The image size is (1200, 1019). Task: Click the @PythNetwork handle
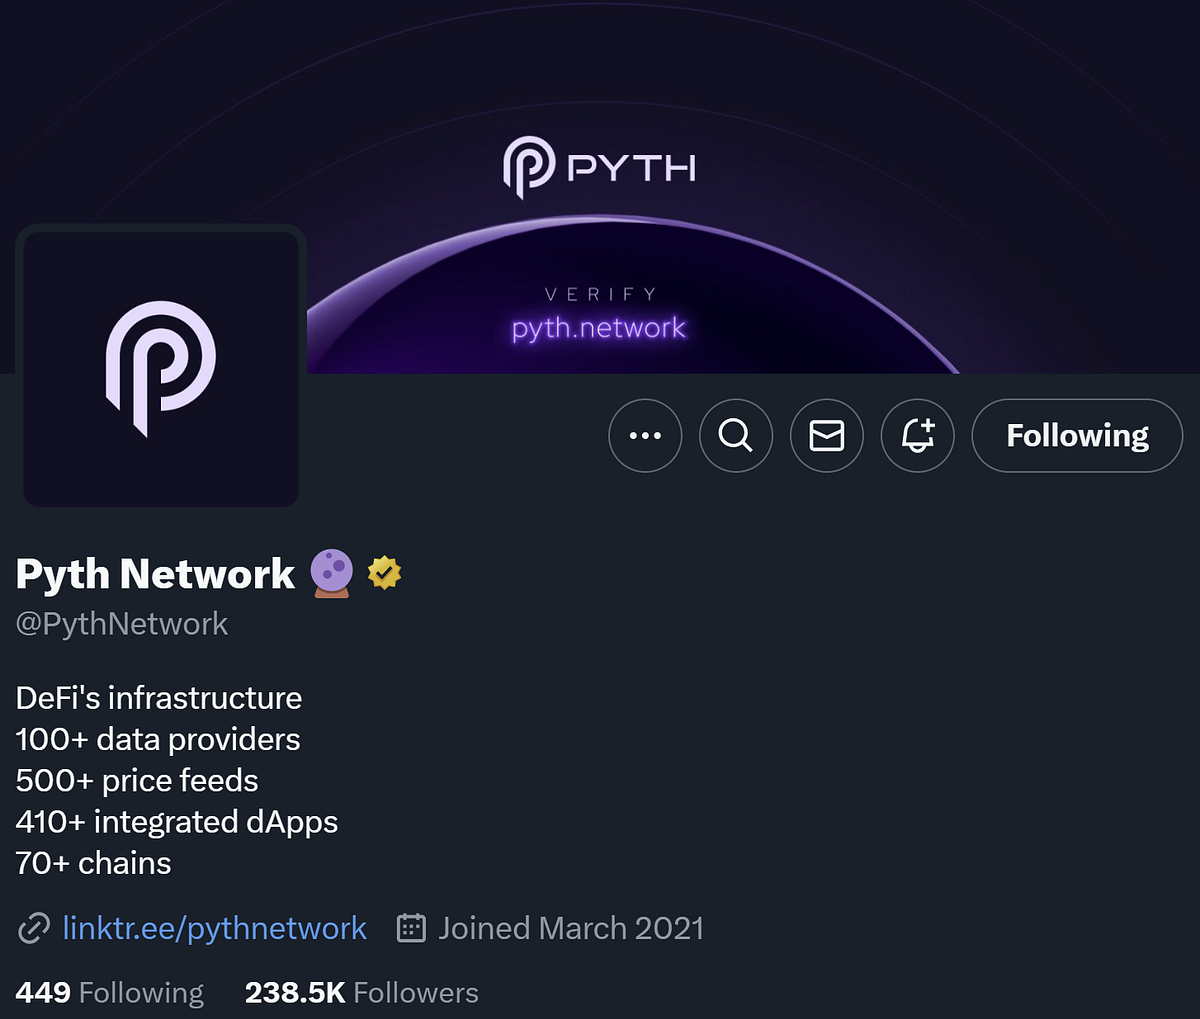click(121, 623)
